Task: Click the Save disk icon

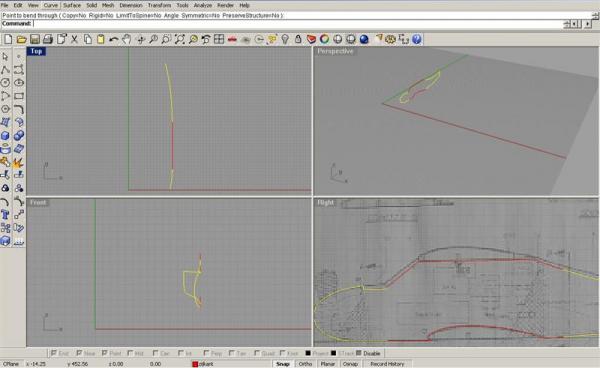Action: 35,39
